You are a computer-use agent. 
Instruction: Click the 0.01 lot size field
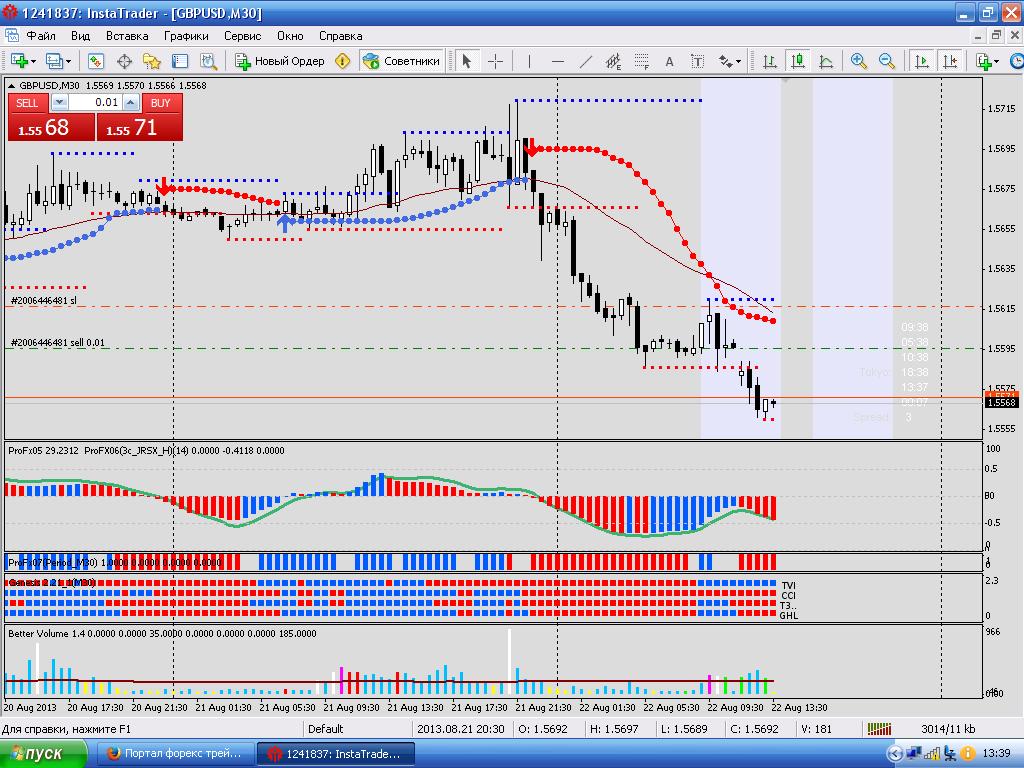point(95,103)
